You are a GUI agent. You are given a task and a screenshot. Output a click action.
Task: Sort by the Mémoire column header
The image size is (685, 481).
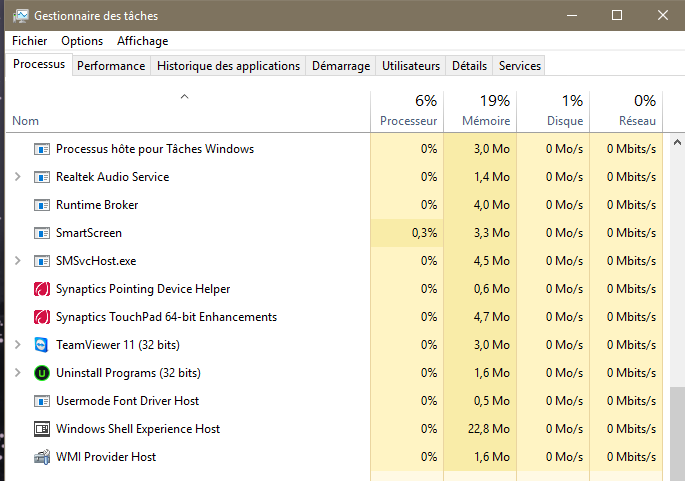(x=480, y=112)
